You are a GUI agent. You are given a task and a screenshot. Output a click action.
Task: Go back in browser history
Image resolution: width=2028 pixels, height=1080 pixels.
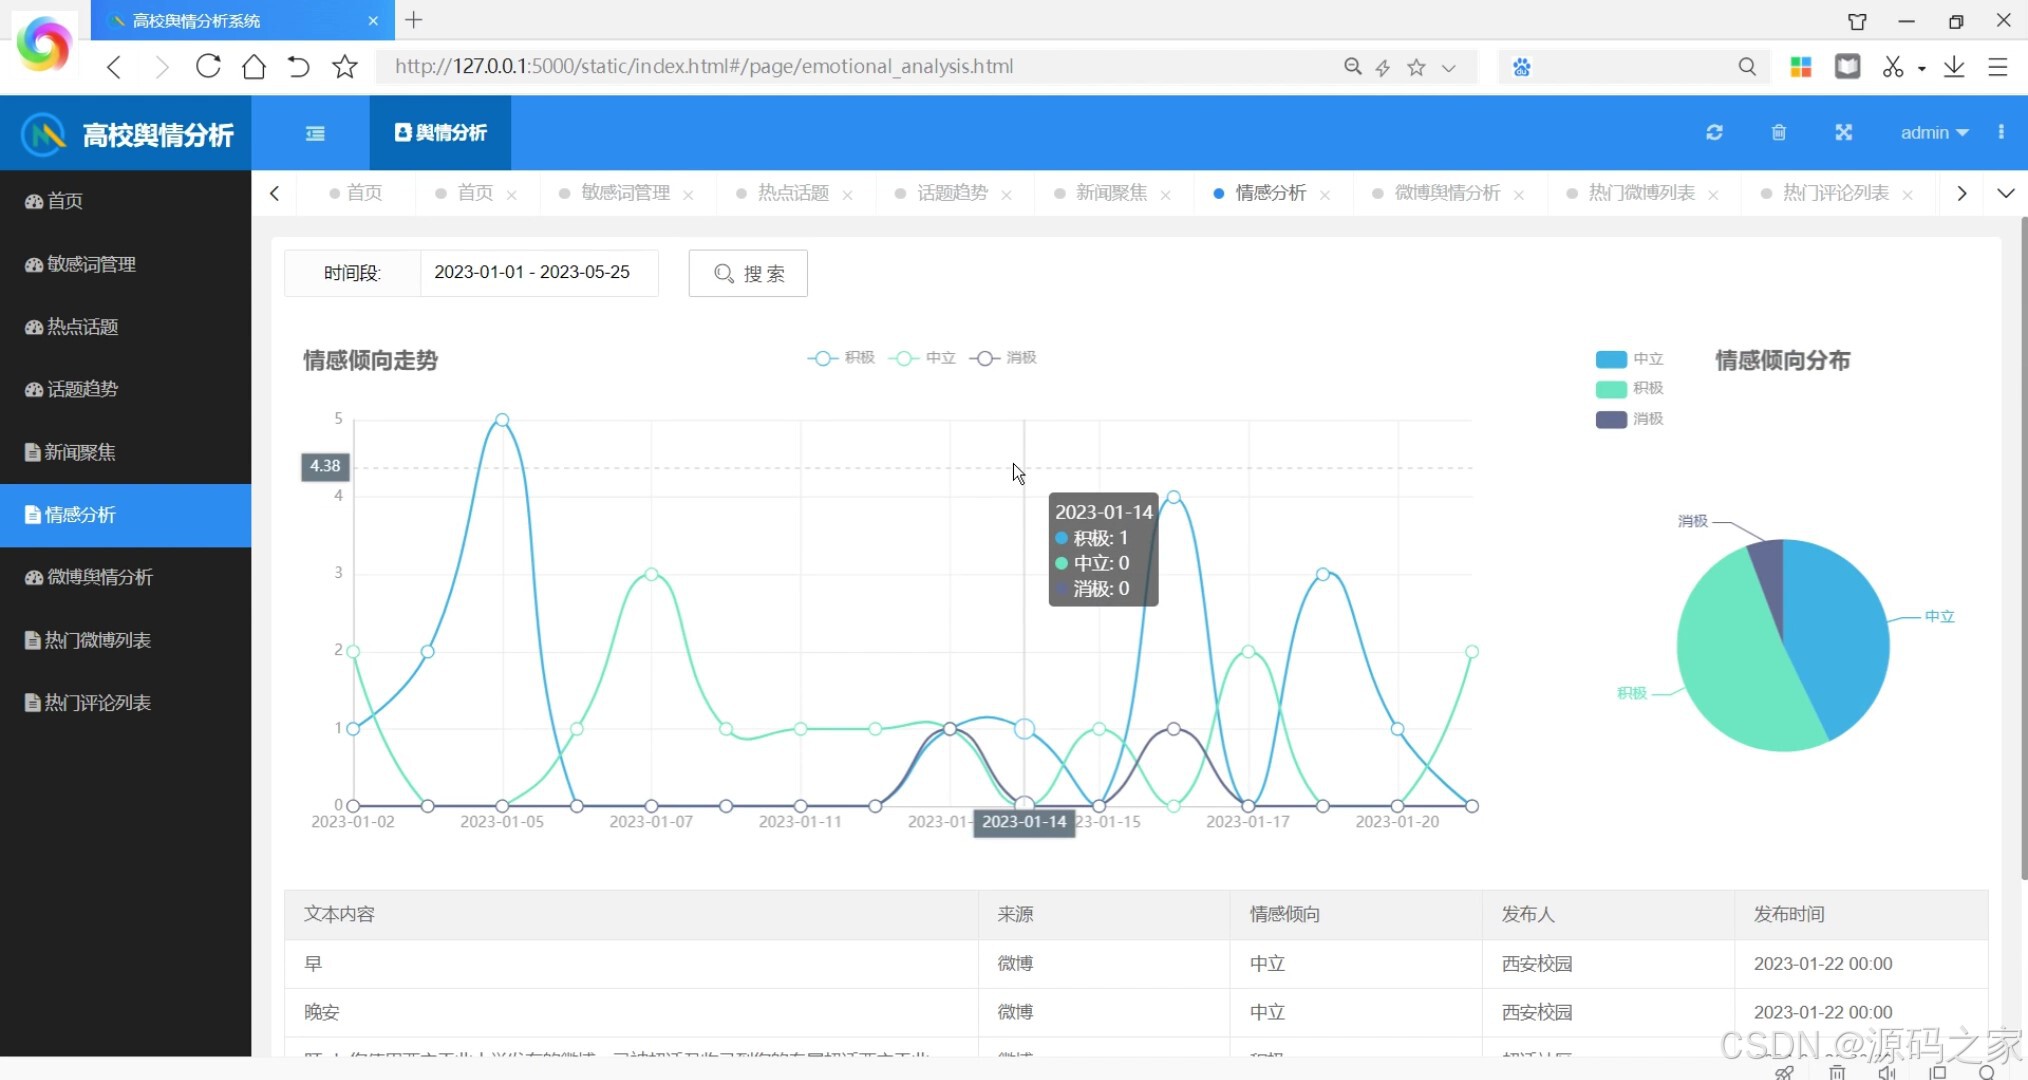click(x=114, y=67)
